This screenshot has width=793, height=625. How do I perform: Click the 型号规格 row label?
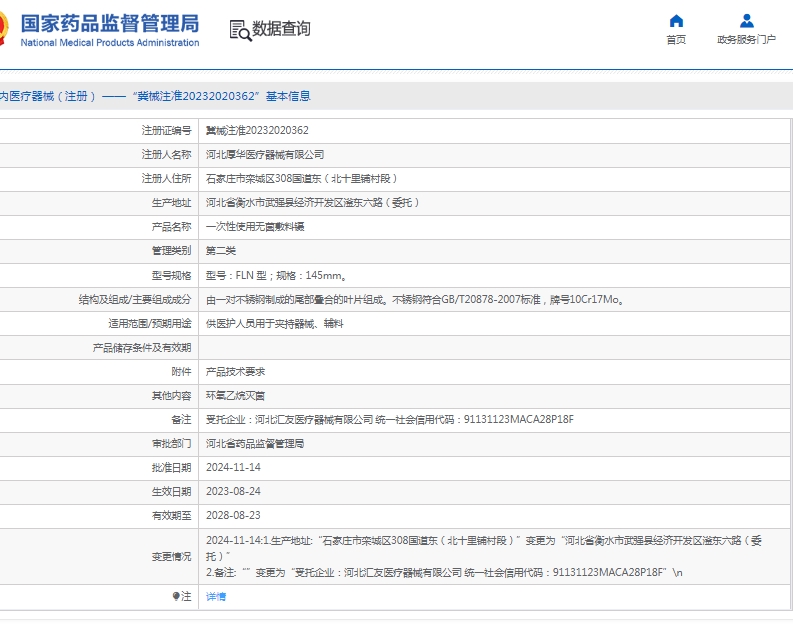point(171,276)
